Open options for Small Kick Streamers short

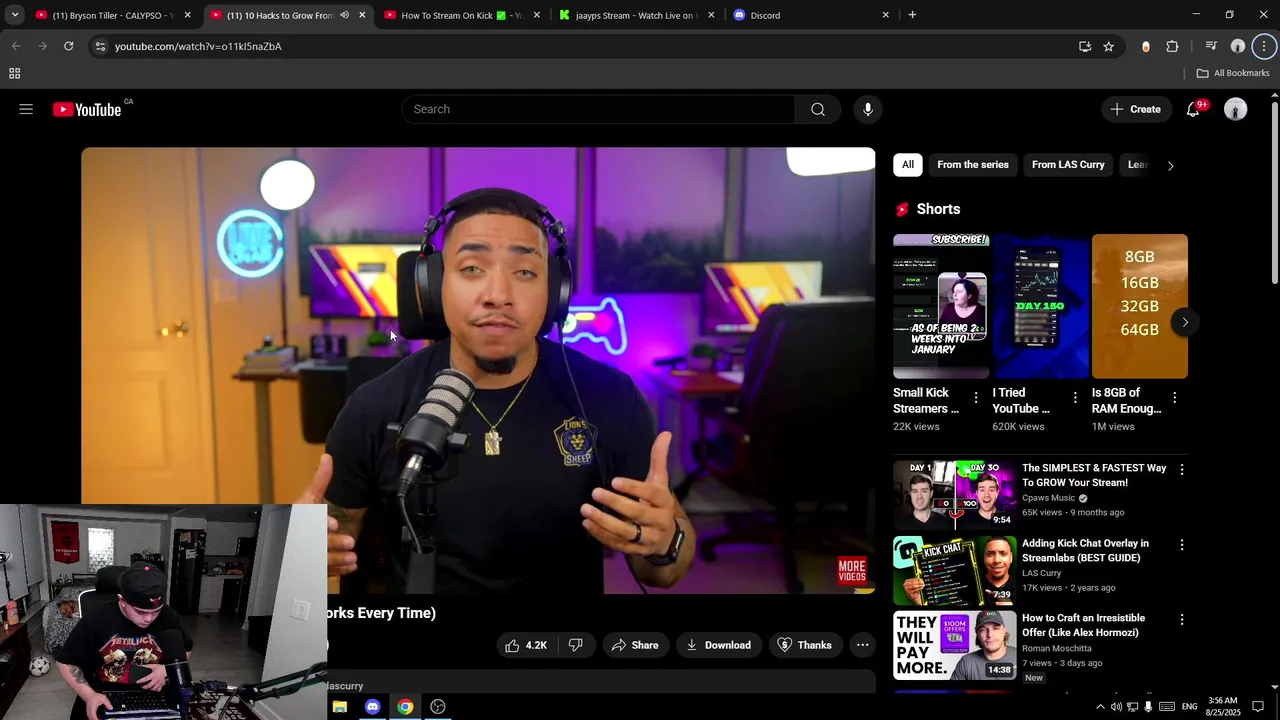click(976, 398)
